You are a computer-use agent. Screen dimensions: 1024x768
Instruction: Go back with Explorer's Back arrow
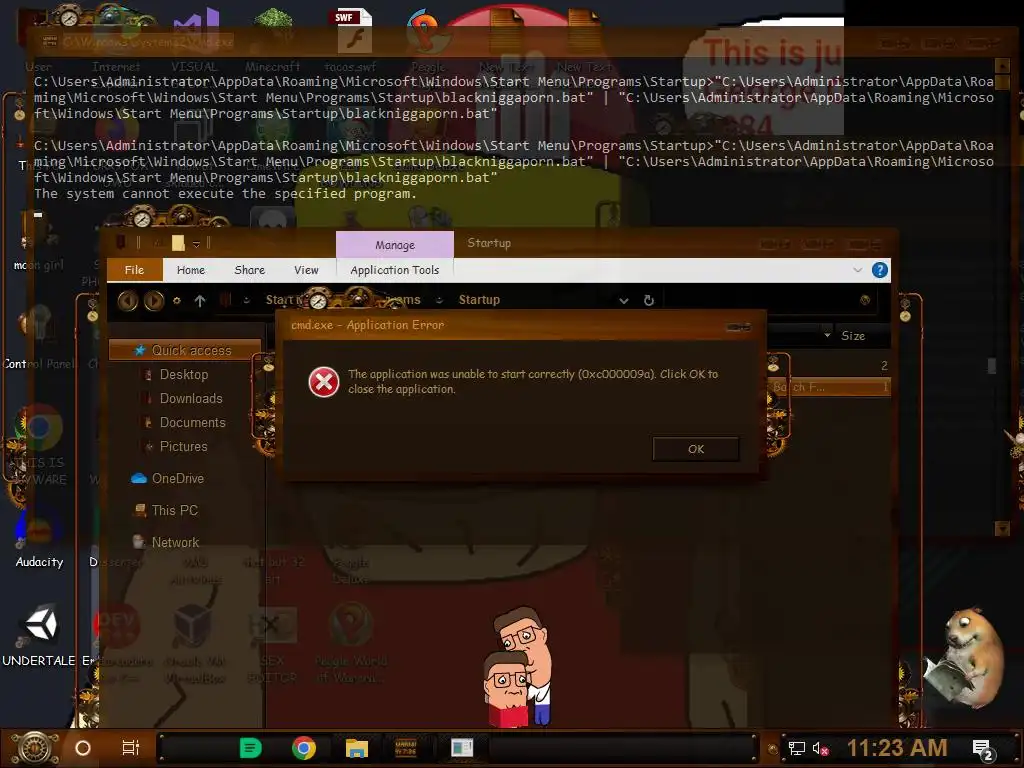coord(127,300)
